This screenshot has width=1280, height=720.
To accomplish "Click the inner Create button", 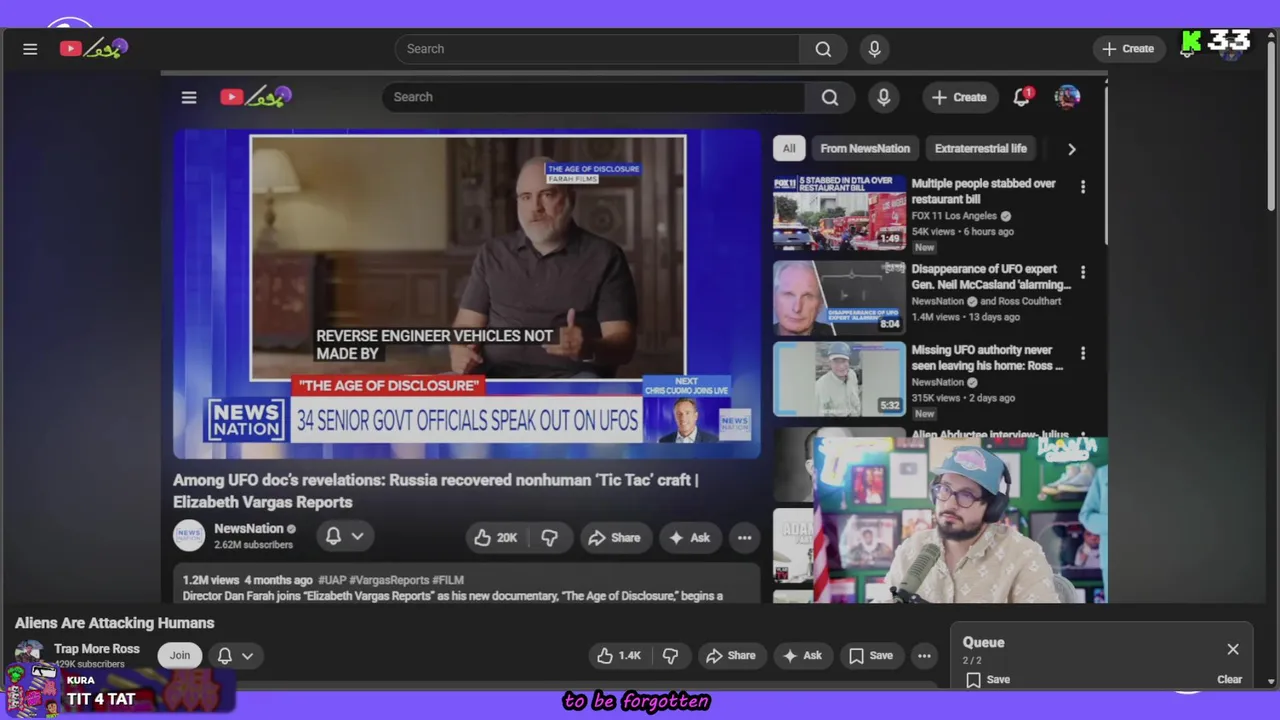I will pyautogui.click(x=960, y=97).
